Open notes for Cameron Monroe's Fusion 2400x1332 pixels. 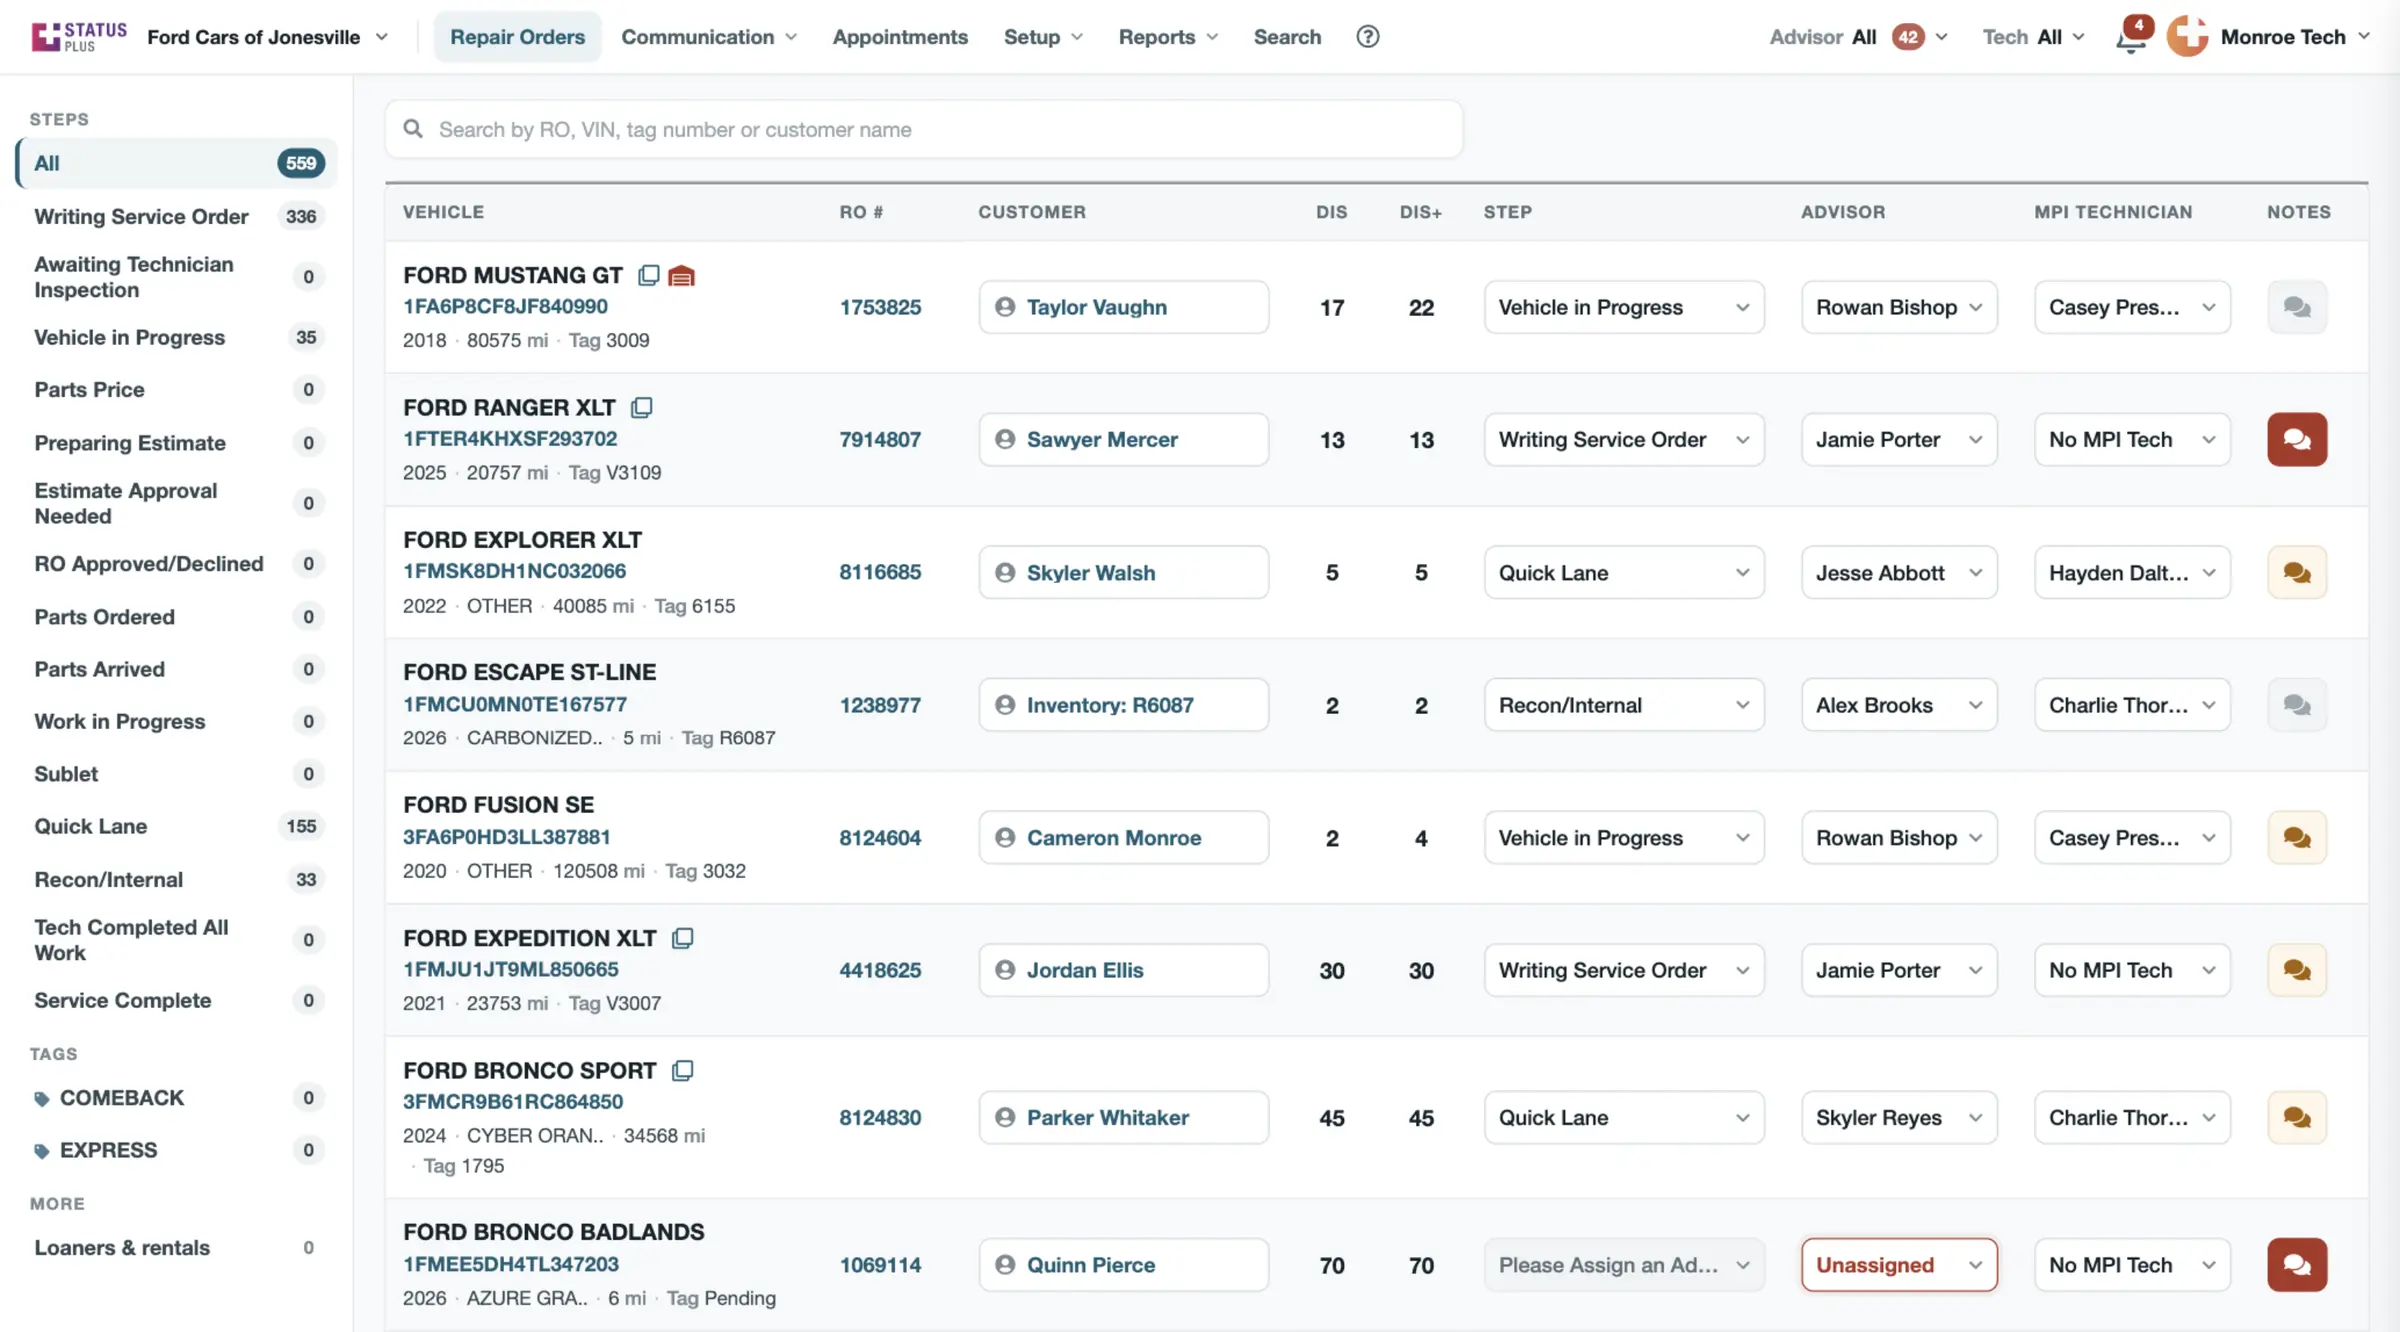coord(2297,838)
